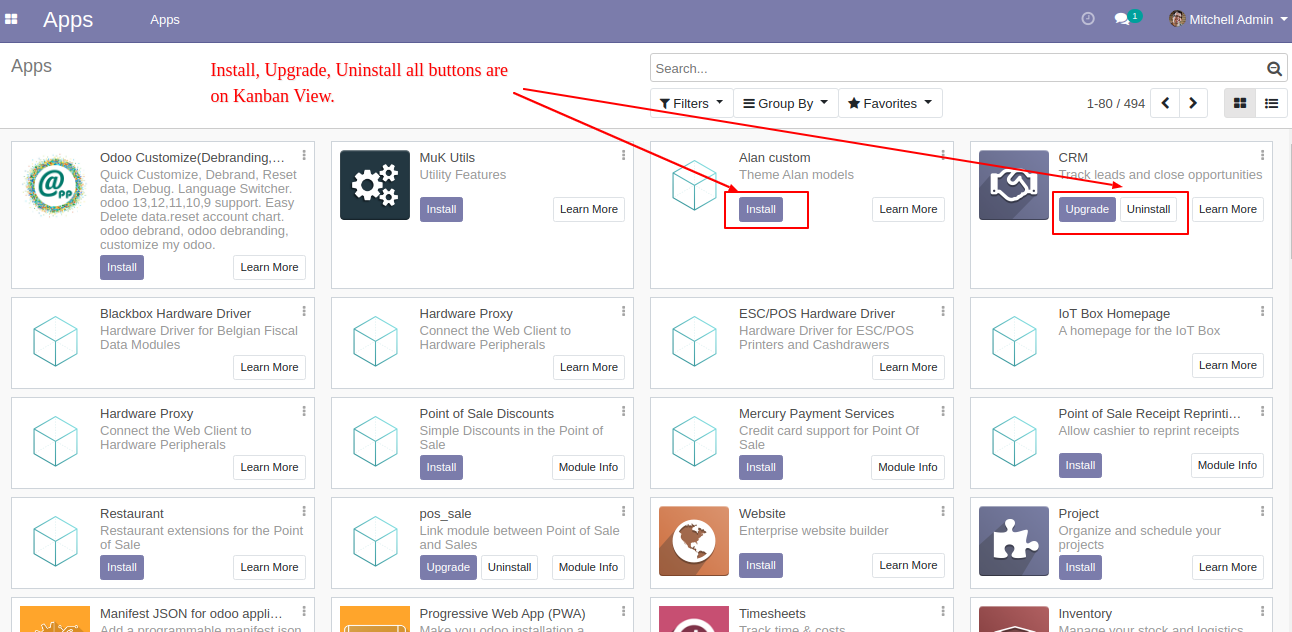The height and width of the screenshot is (632, 1292).
Task: Upgrade the CRM module
Action: tap(1087, 209)
